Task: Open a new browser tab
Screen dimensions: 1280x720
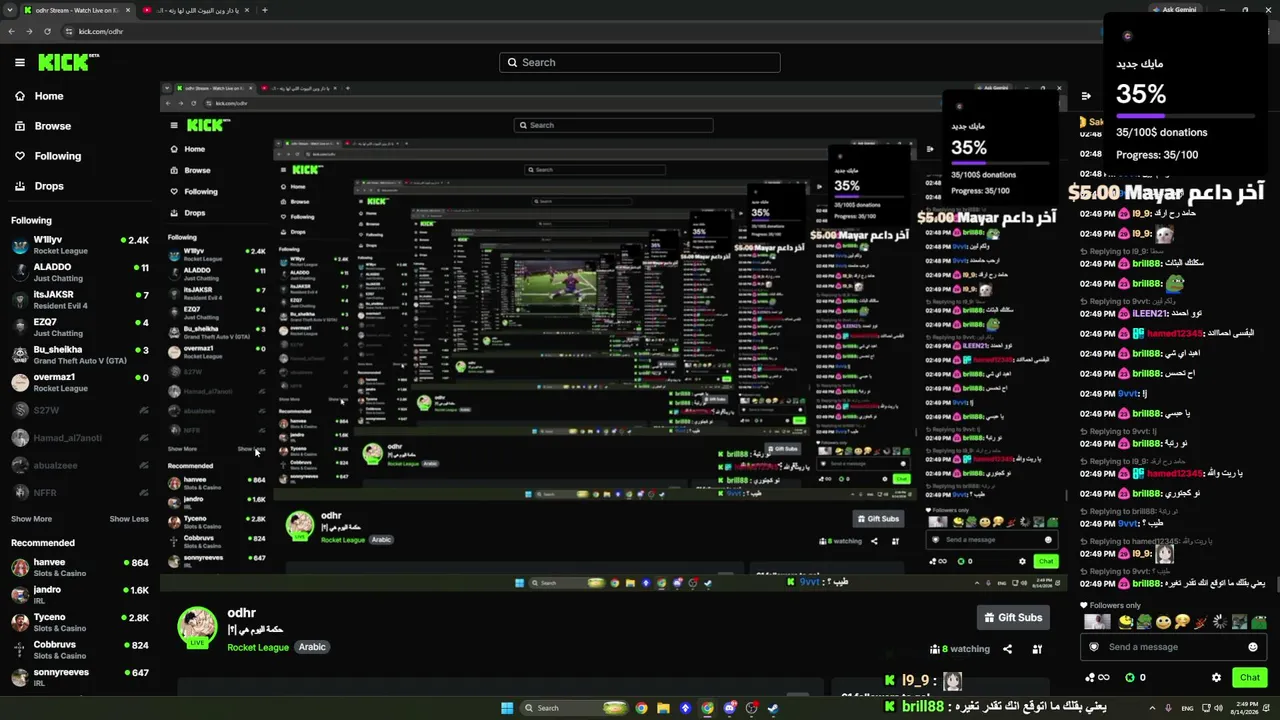Action: pos(264,10)
